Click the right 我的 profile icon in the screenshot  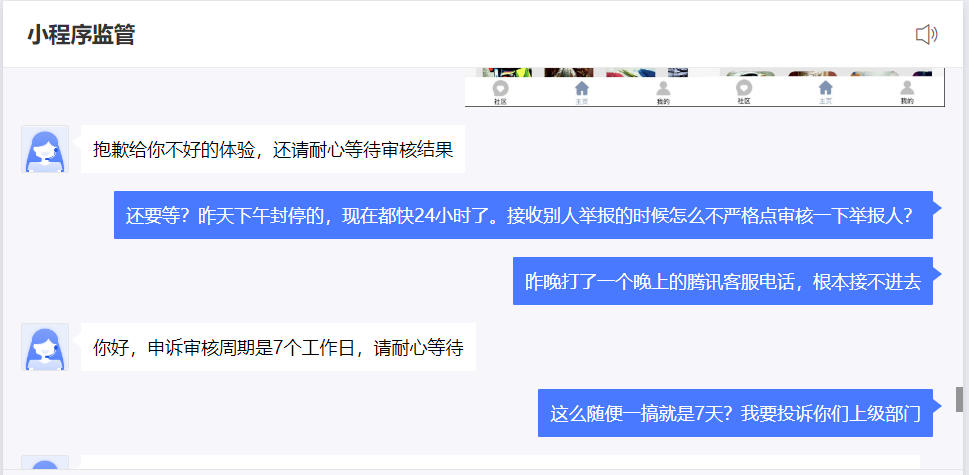tap(907, 92)
